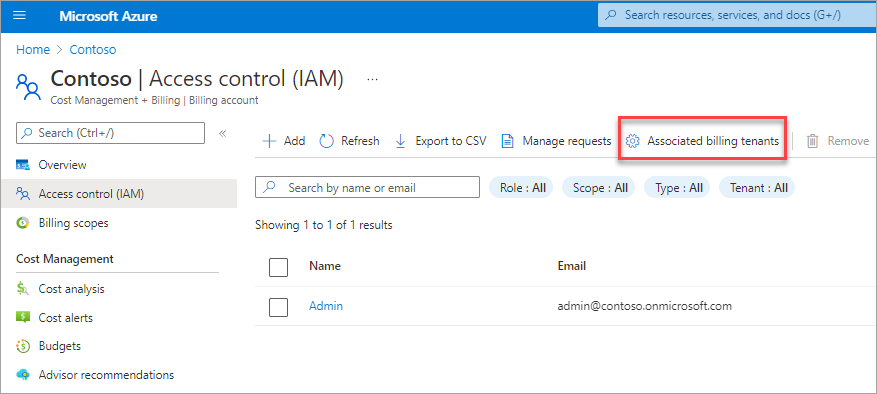Open the Role : All filter
This screenshot has height=394, width=877.
521,187
